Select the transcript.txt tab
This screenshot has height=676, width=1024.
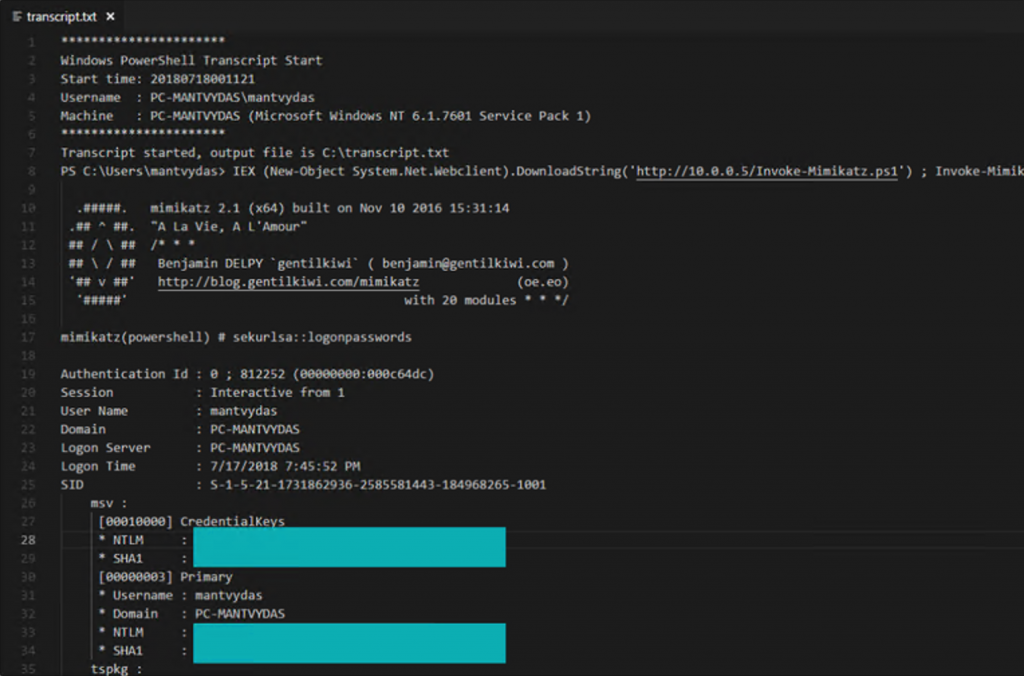(64, 16)
